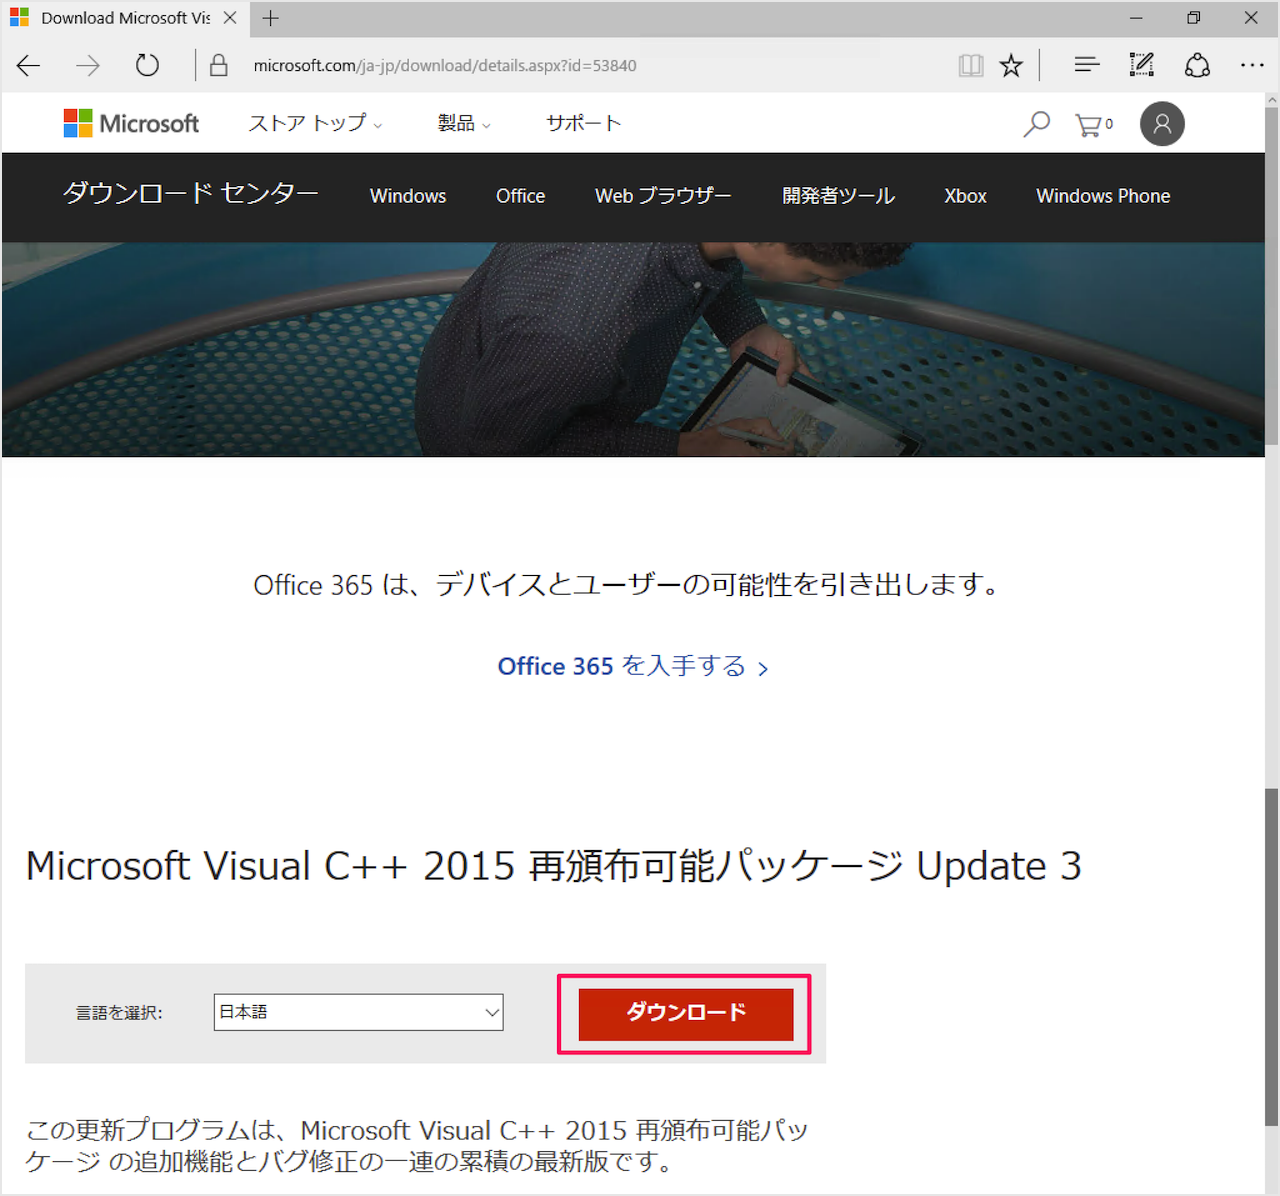Click the Microsoft logo

click(131, 123)
